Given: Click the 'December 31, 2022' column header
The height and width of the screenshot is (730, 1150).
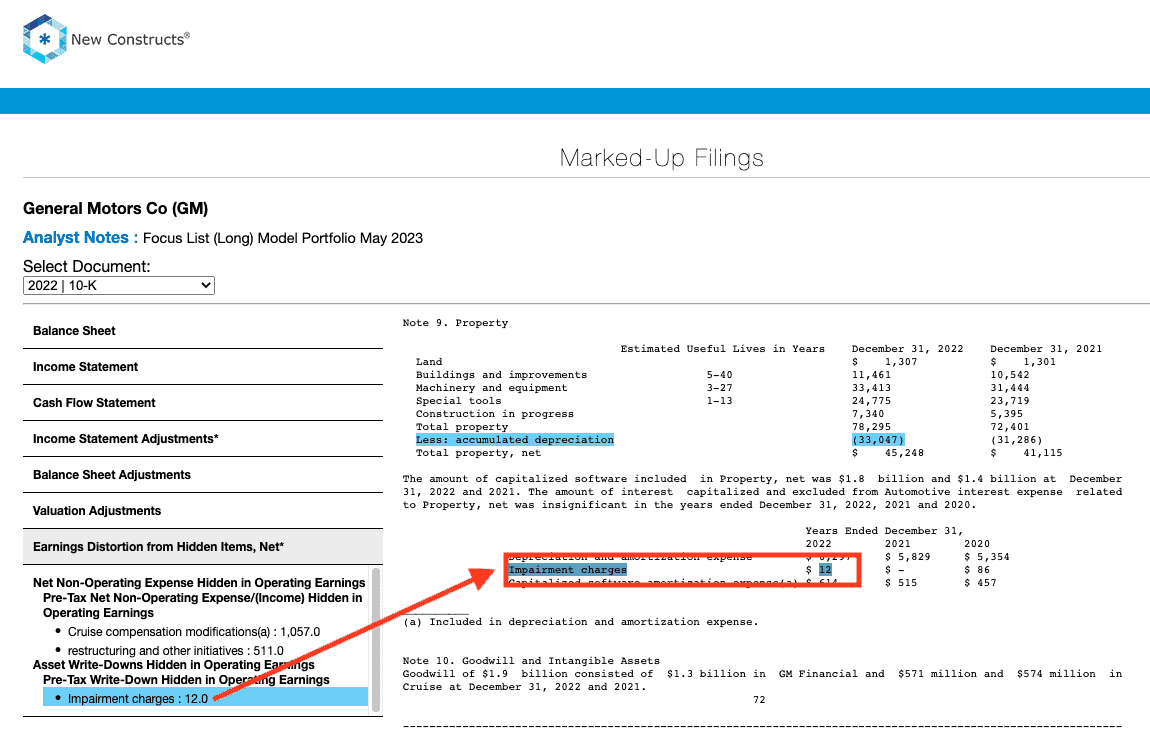Looking at the screenshot, I should coord(907,349).
